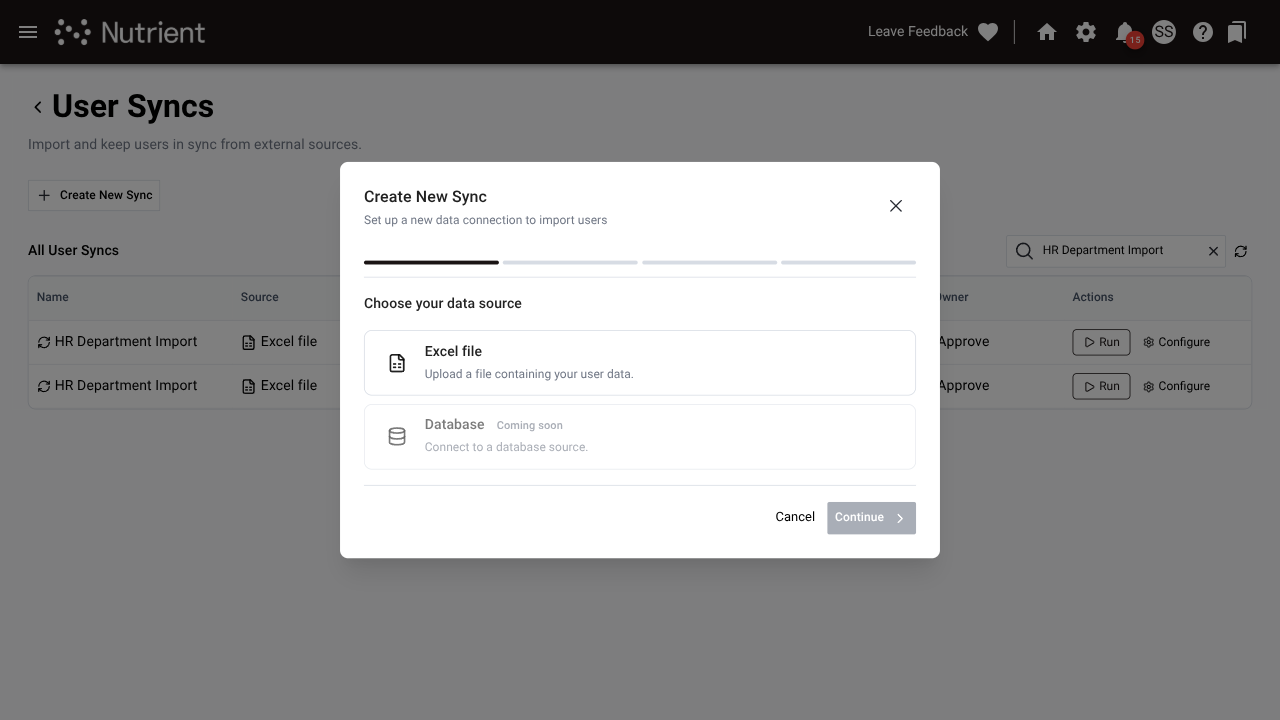Open the help question mark icon

(x=1202, y=31)
